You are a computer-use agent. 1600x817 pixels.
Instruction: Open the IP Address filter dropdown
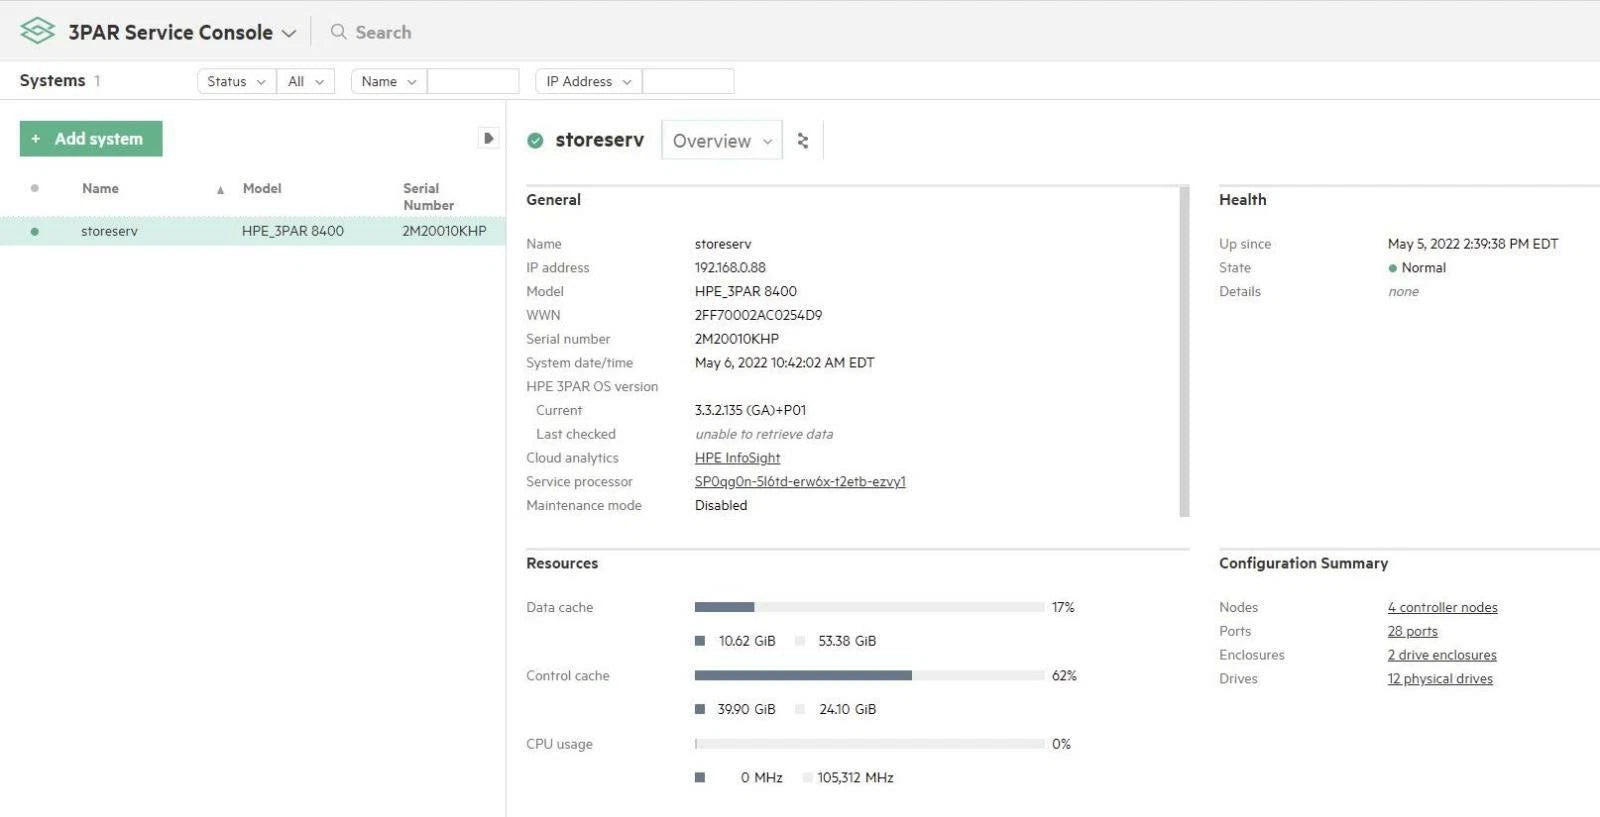[589, 81]
